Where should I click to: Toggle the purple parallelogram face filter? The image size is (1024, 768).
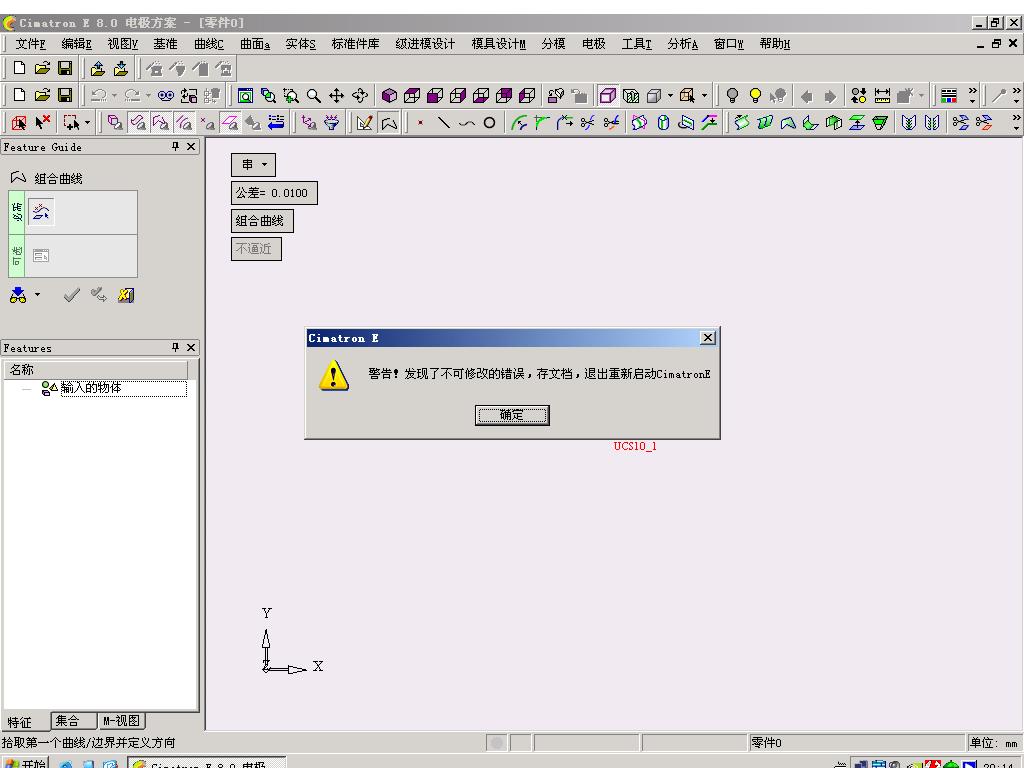(x=230, y=122)
